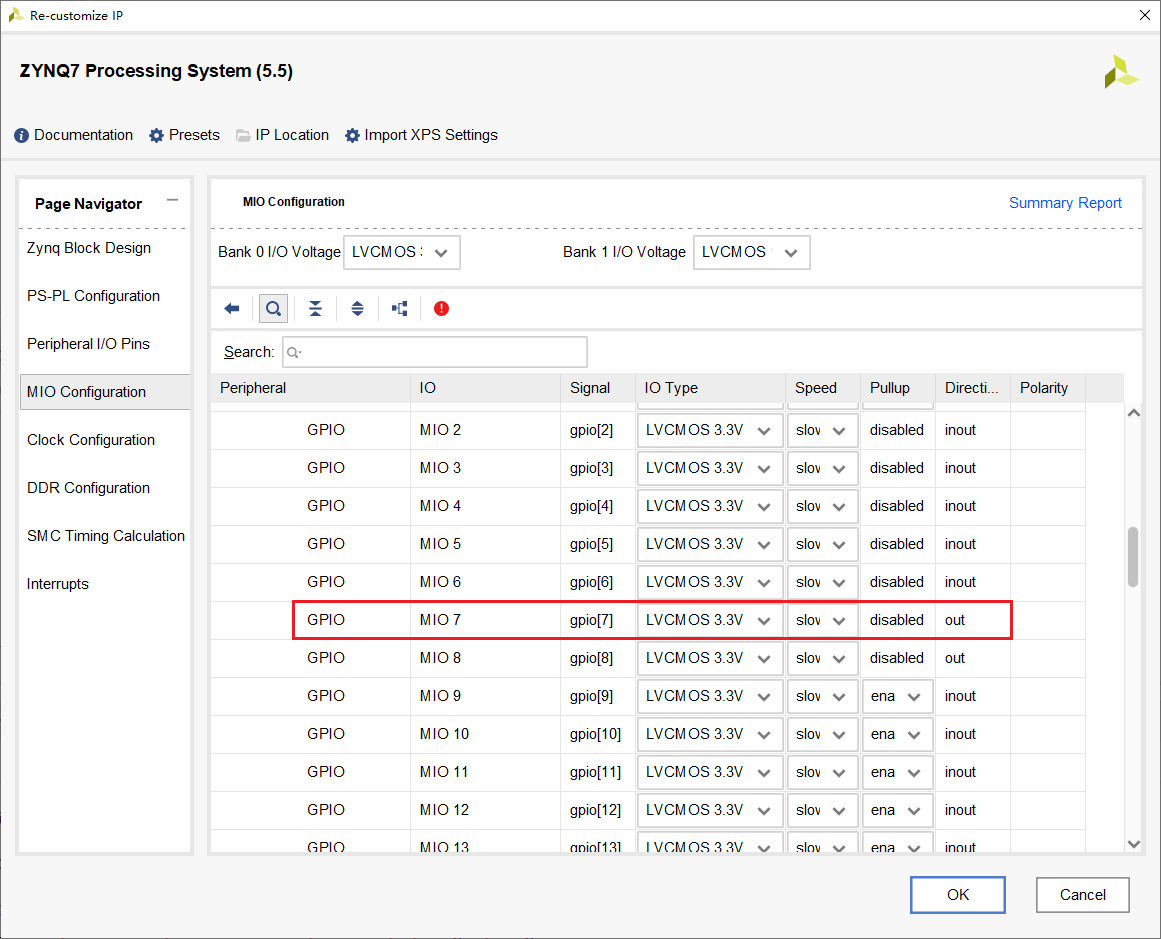The image size is (1161, 939).
Task: Open Peripheral I/O Pins page
Action: (88, 344)
